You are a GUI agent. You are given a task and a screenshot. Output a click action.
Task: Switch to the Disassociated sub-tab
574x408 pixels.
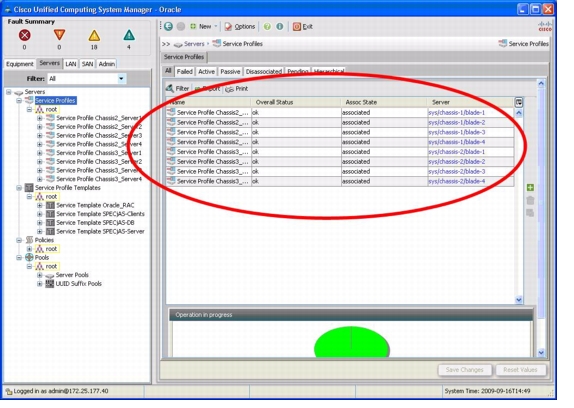(264, 72)
